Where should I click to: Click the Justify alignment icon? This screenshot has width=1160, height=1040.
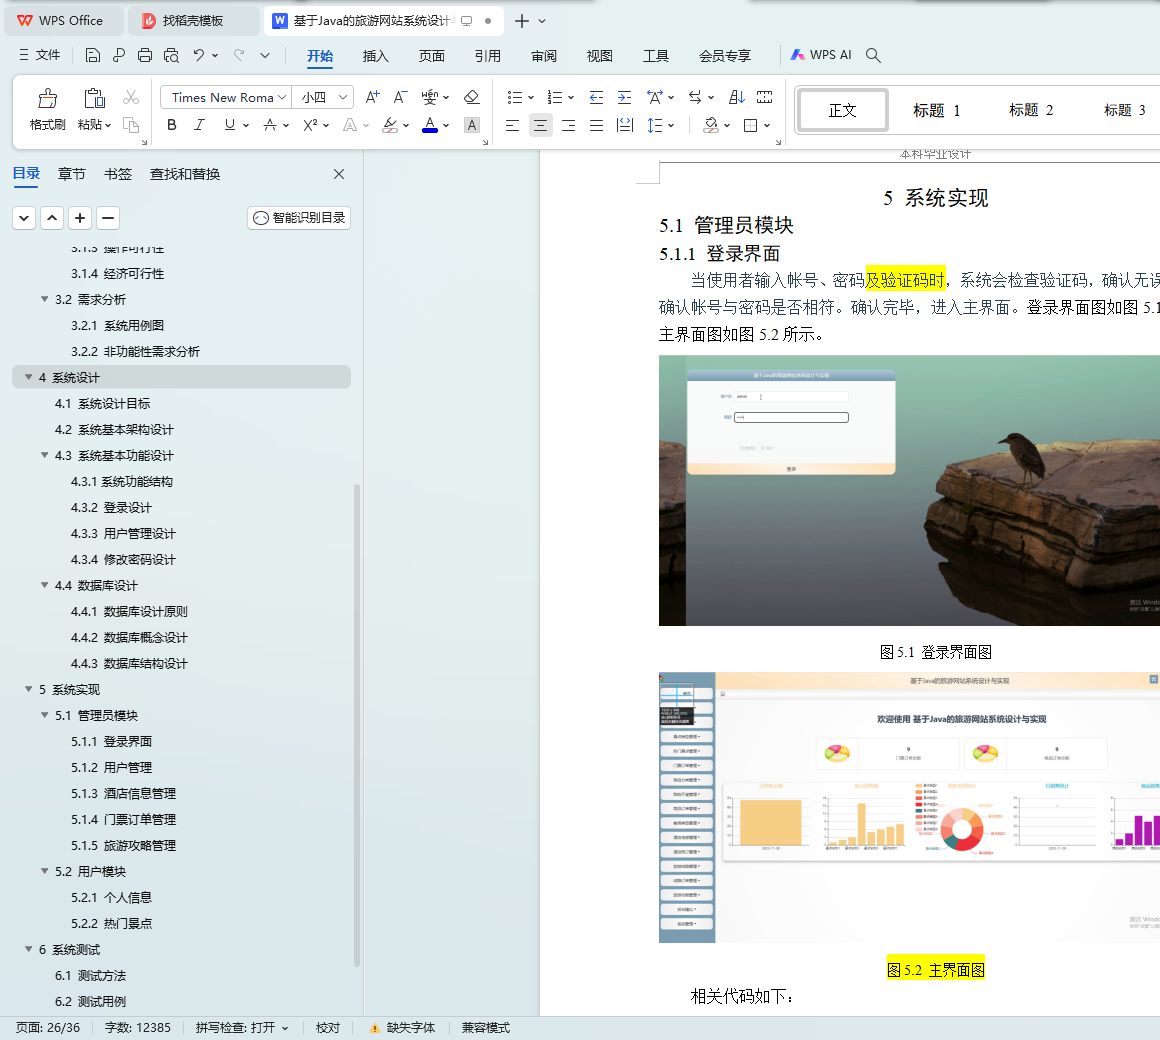596,125
